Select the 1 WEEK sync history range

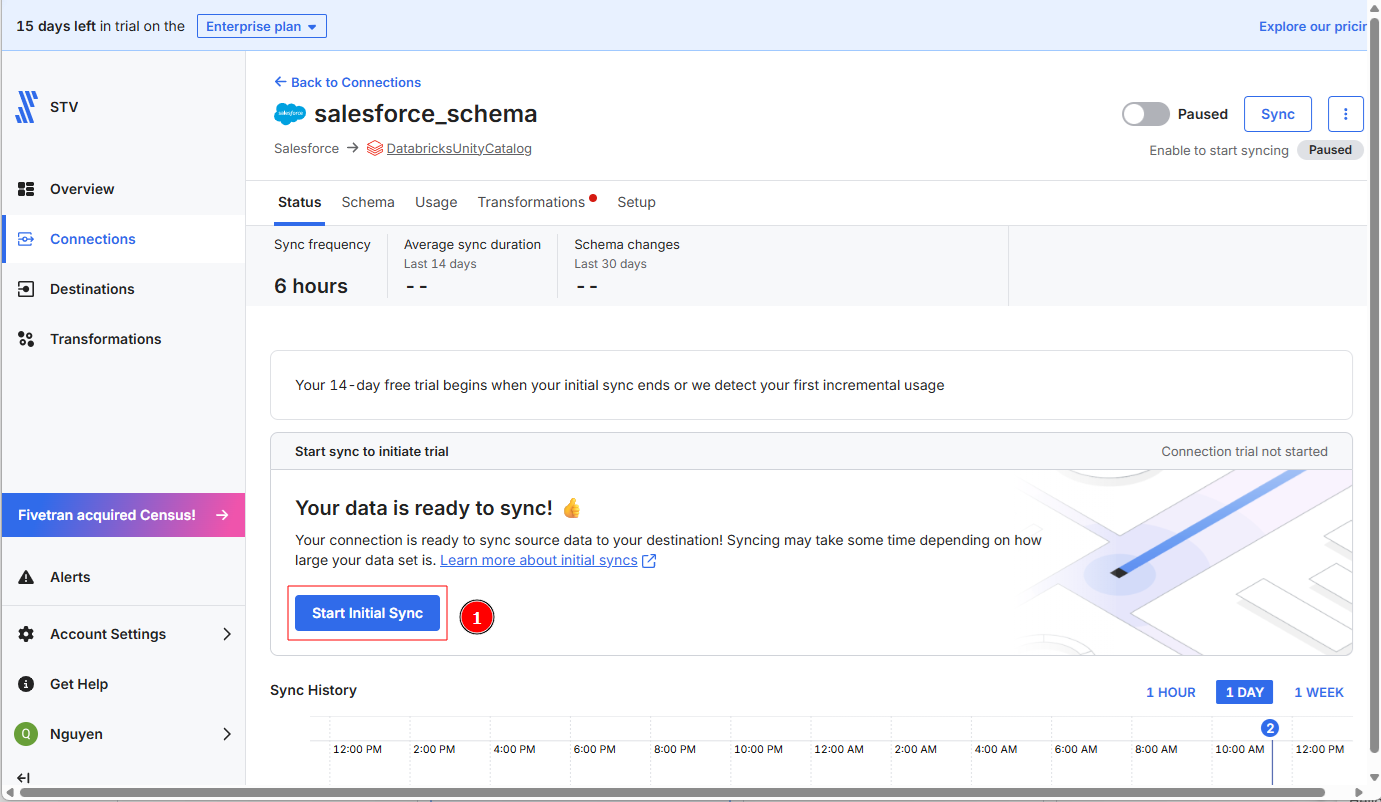(x=1318, y=692)
